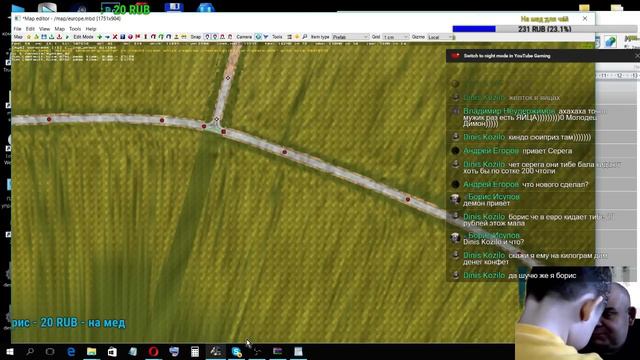Select the rightmost red road node
Viewport: 640px width, 360px height.
point(407,199)
